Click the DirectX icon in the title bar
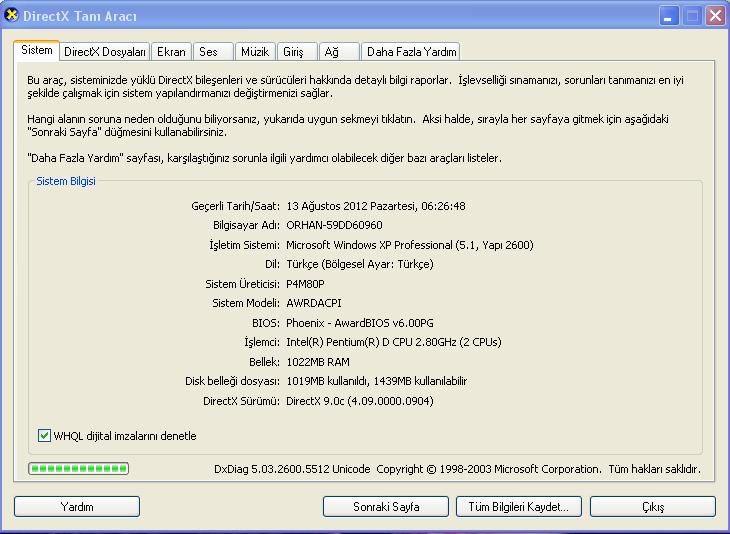Viewport: 730px width, 534px height. tap(11, 15)
